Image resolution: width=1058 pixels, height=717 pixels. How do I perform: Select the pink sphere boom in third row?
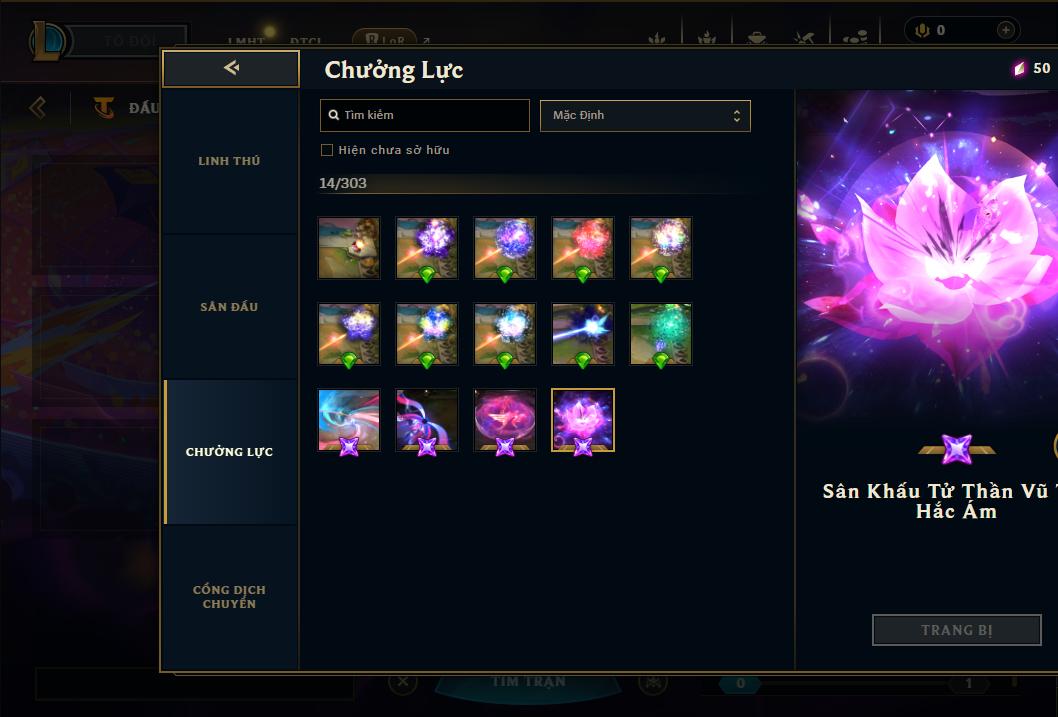pyautogui.click(x=505, y=420)
